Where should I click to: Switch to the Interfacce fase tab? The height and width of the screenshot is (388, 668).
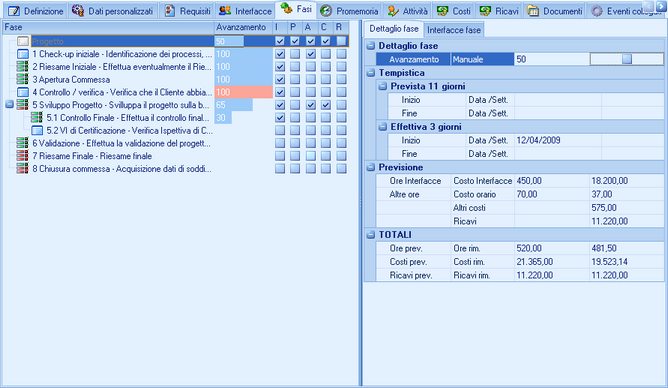coord(454,30)
